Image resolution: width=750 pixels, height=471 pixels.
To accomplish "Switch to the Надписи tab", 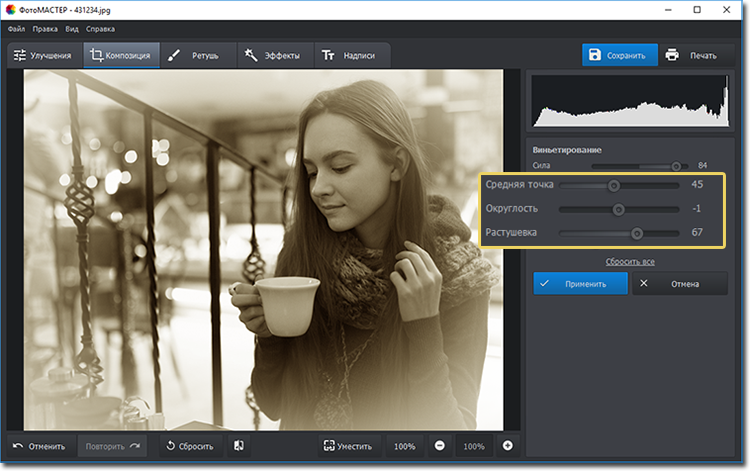I will coord(352,55).
